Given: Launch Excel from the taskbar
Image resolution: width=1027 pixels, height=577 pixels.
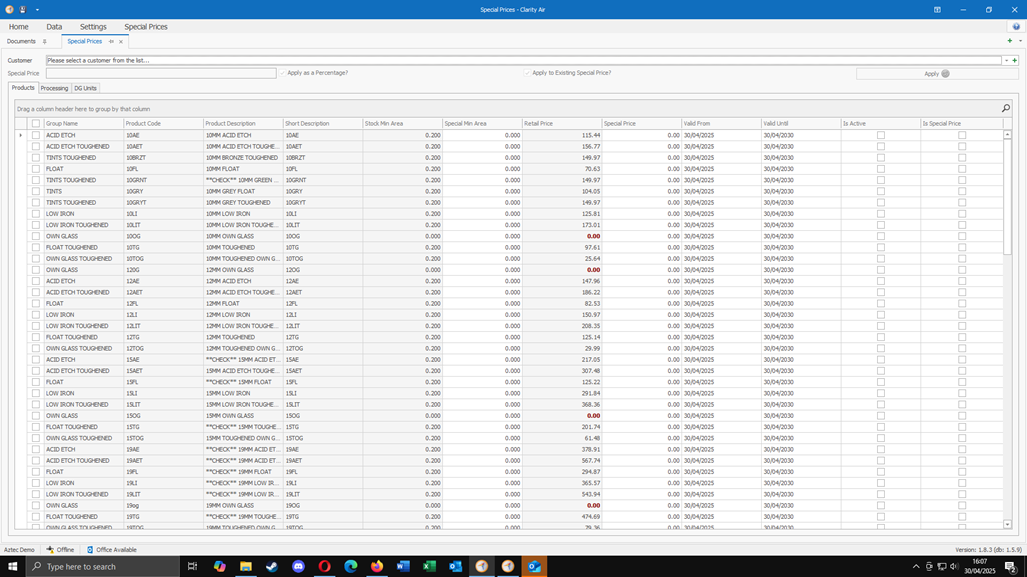Looking at the screenshot, I should [429, 567].
